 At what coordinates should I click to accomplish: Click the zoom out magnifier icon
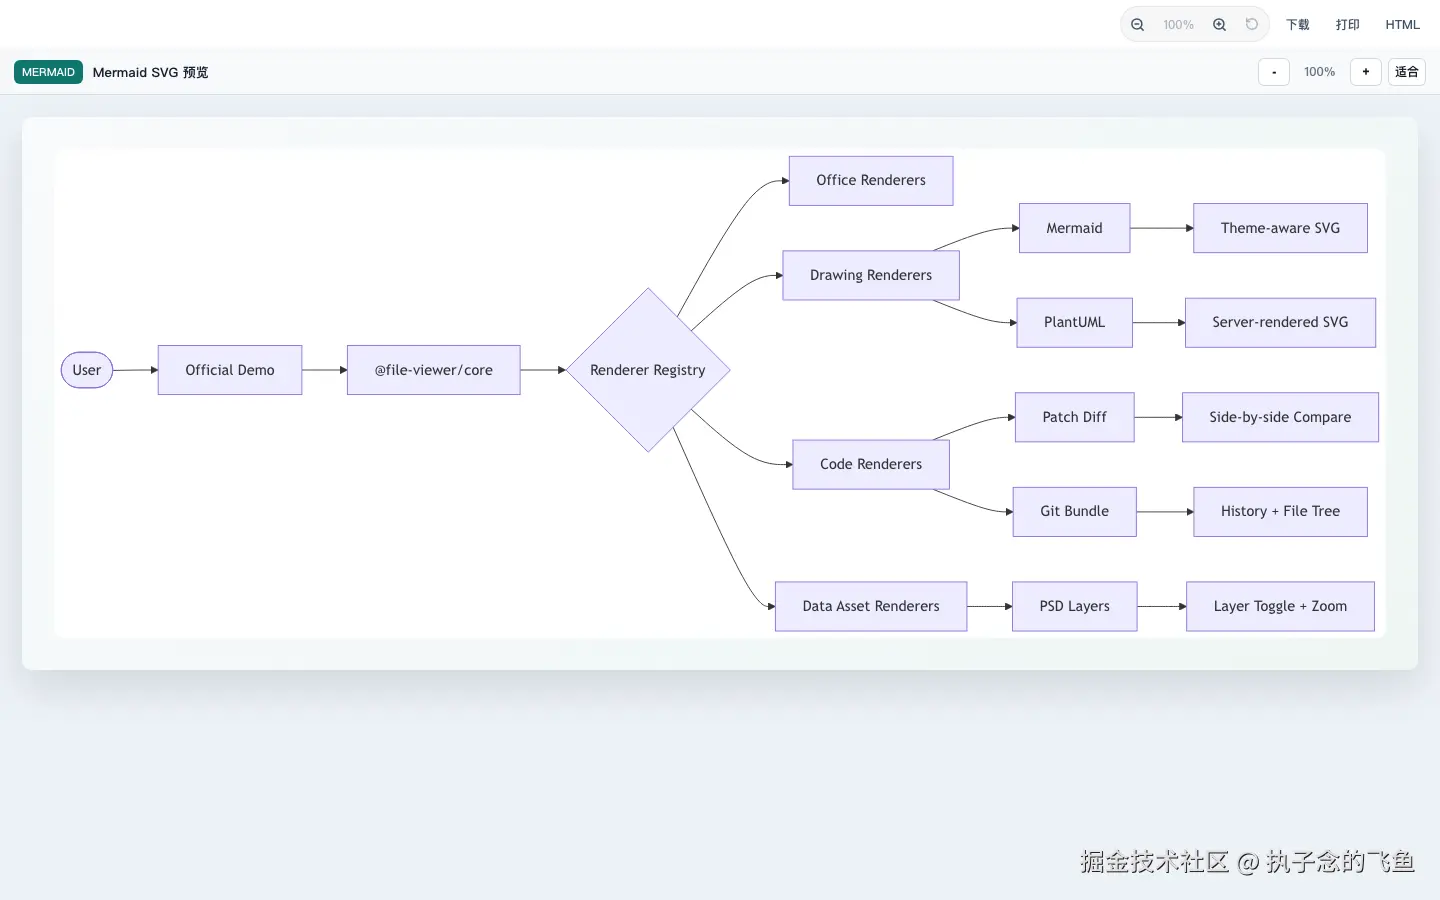click(1137, 25)
